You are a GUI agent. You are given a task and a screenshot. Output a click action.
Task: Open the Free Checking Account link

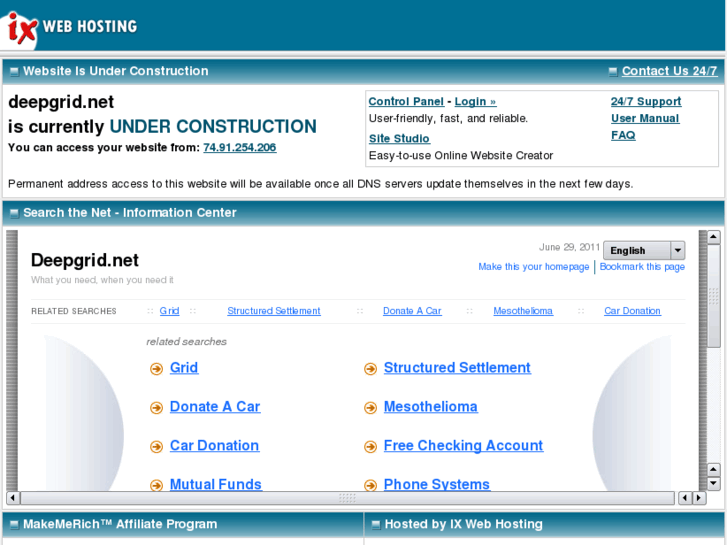(x=463, y=446)
